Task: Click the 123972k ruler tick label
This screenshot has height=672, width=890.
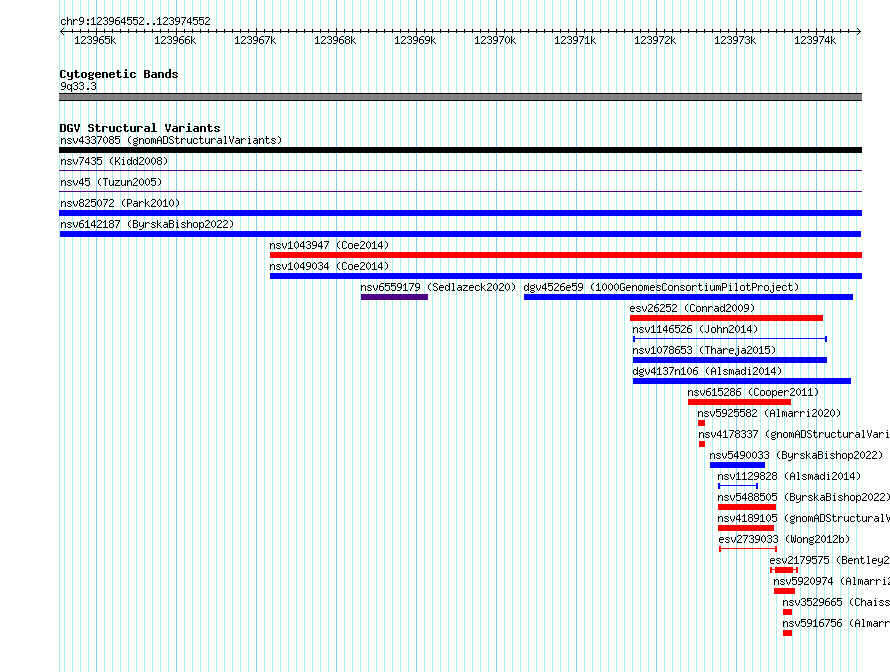Action: 655,40
